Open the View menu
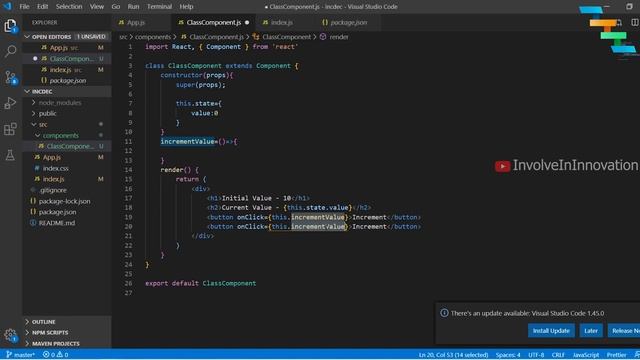The width and height of the screenshot is (640, 360). coord(97,7)
